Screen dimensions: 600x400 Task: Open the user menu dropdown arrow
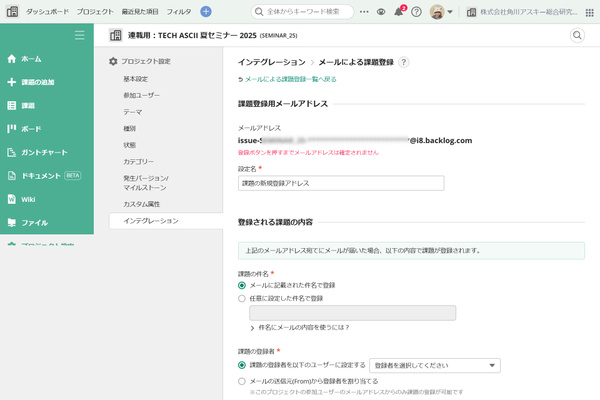click(450, 12)
